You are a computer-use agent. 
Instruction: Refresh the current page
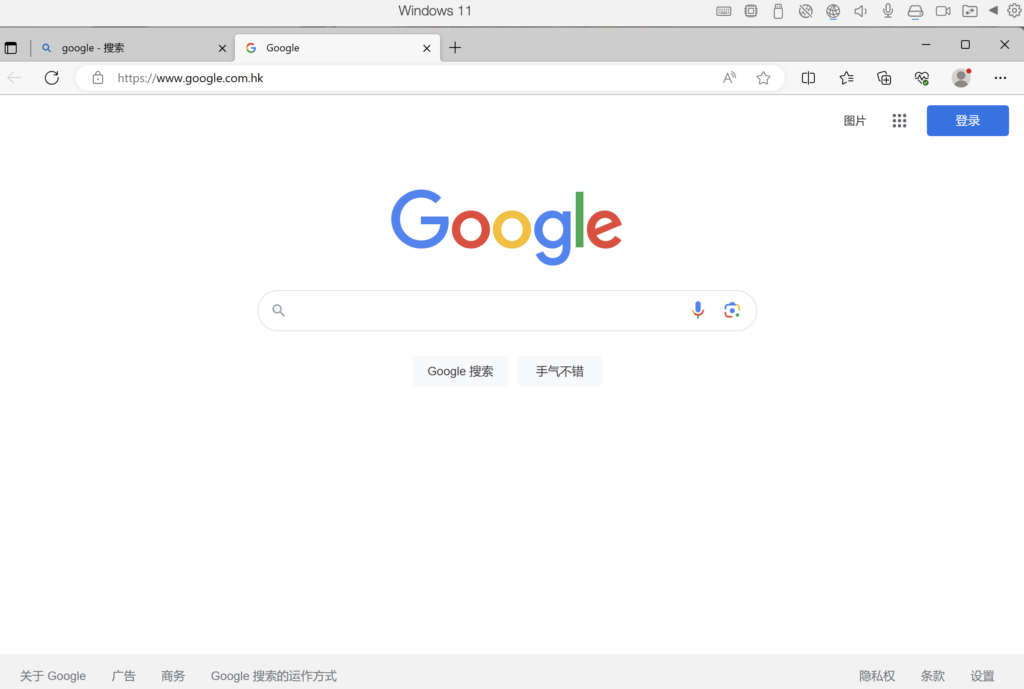[52, 78]
